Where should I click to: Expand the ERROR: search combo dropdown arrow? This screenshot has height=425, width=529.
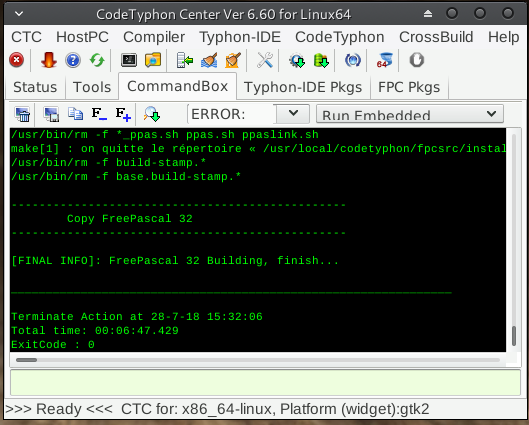click(x=293, y=114)
